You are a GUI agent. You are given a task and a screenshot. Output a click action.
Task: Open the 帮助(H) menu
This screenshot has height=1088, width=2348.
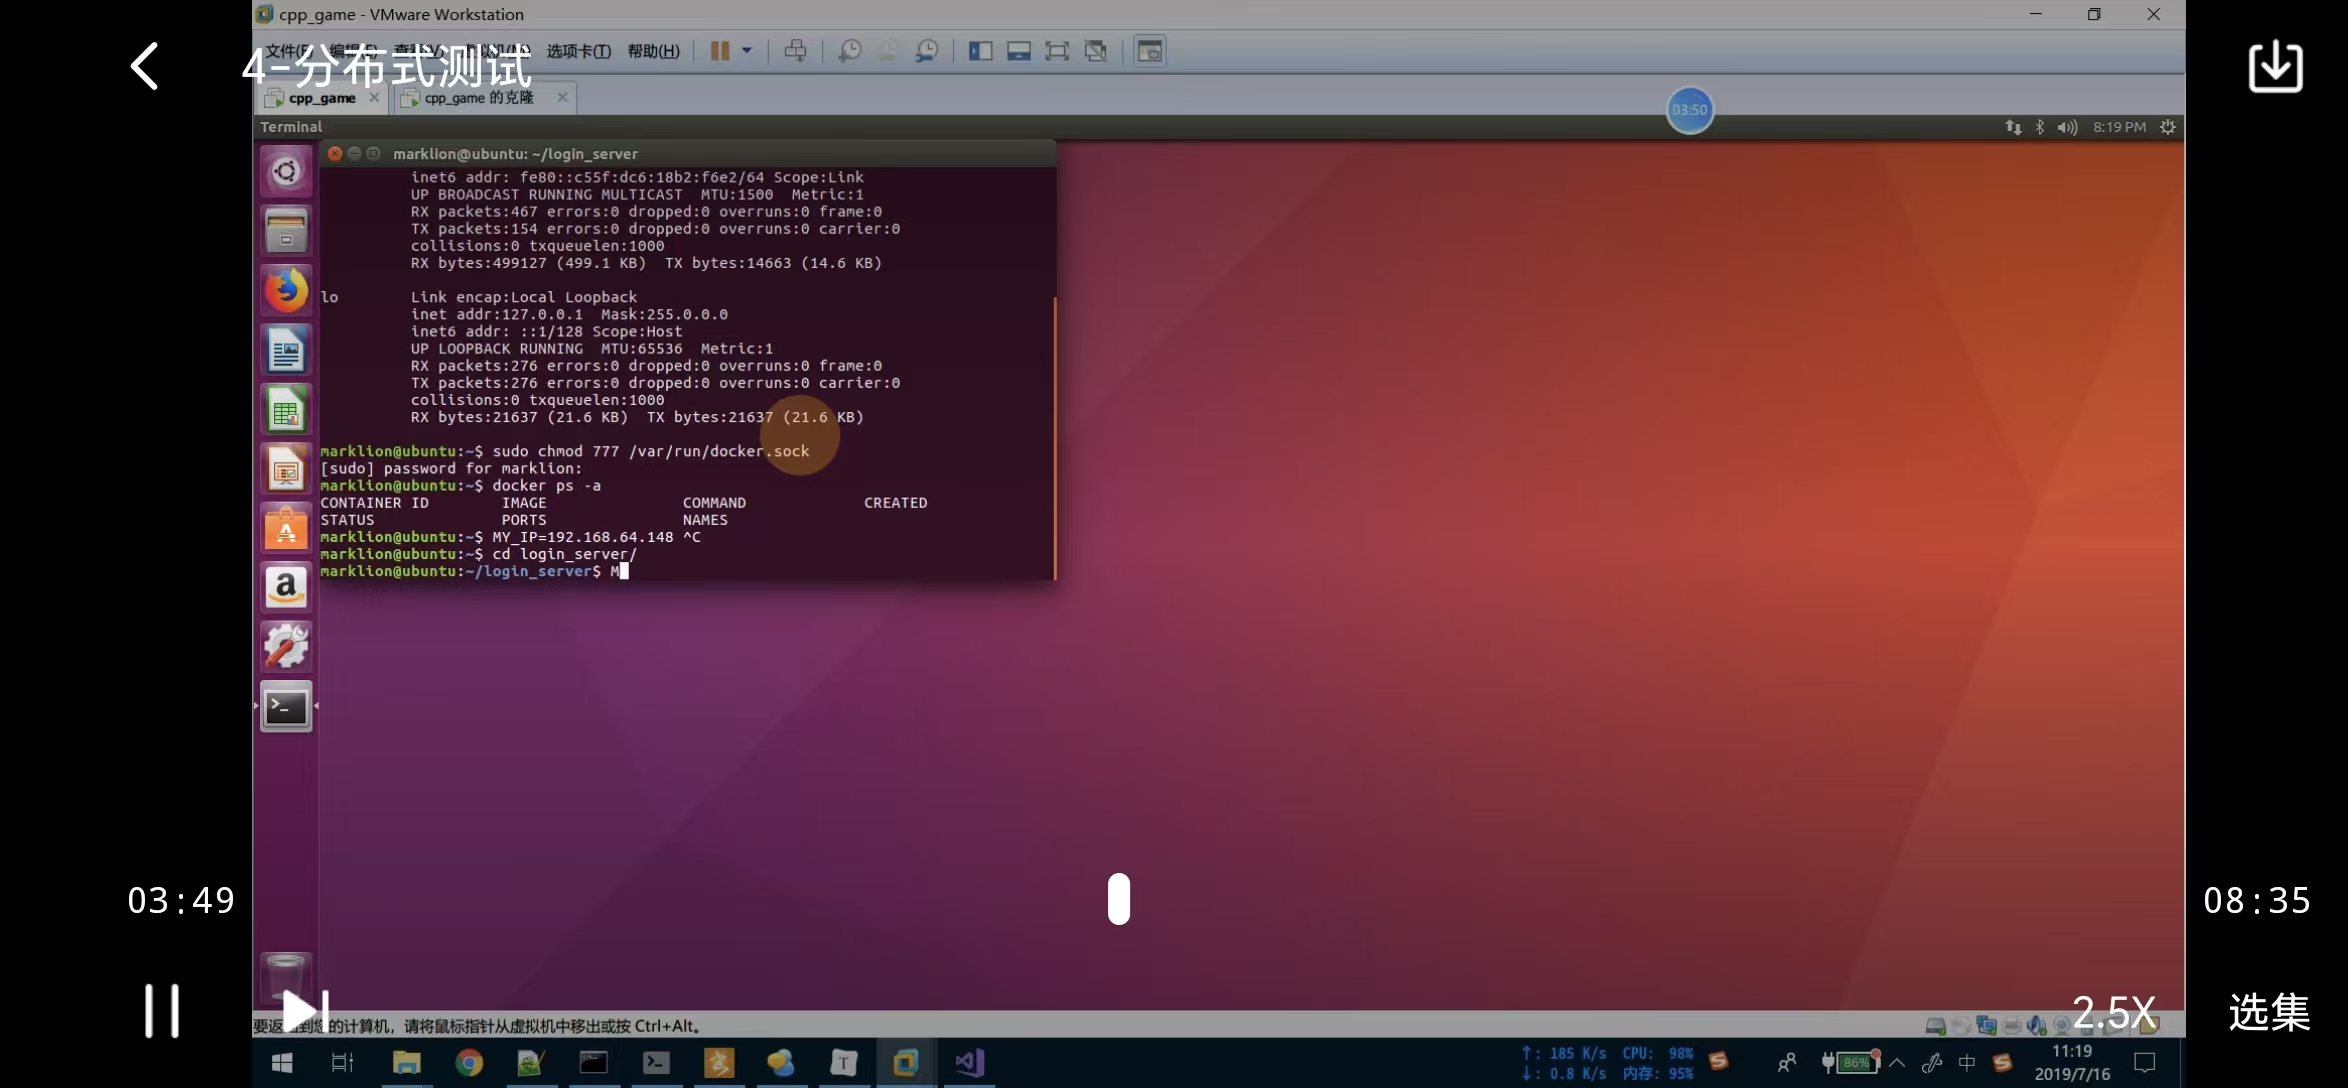click(653, 51)
